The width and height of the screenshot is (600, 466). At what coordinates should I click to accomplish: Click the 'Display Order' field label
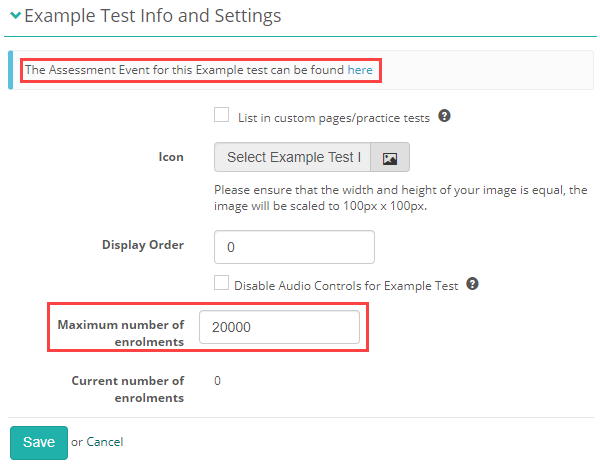[143, 245]
